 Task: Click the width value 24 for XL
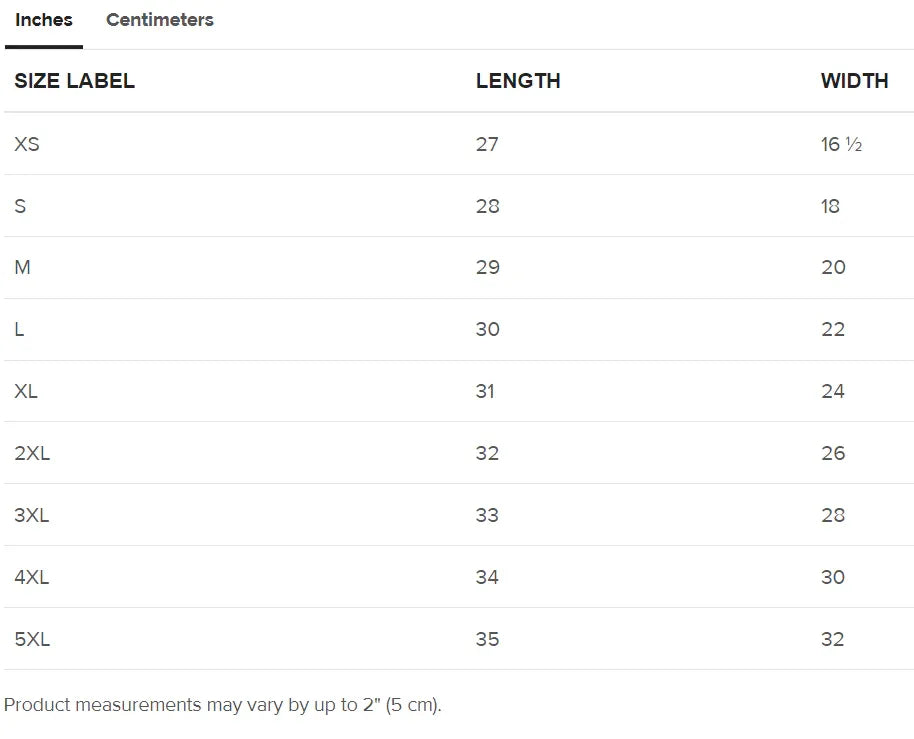tap(833, 391)
